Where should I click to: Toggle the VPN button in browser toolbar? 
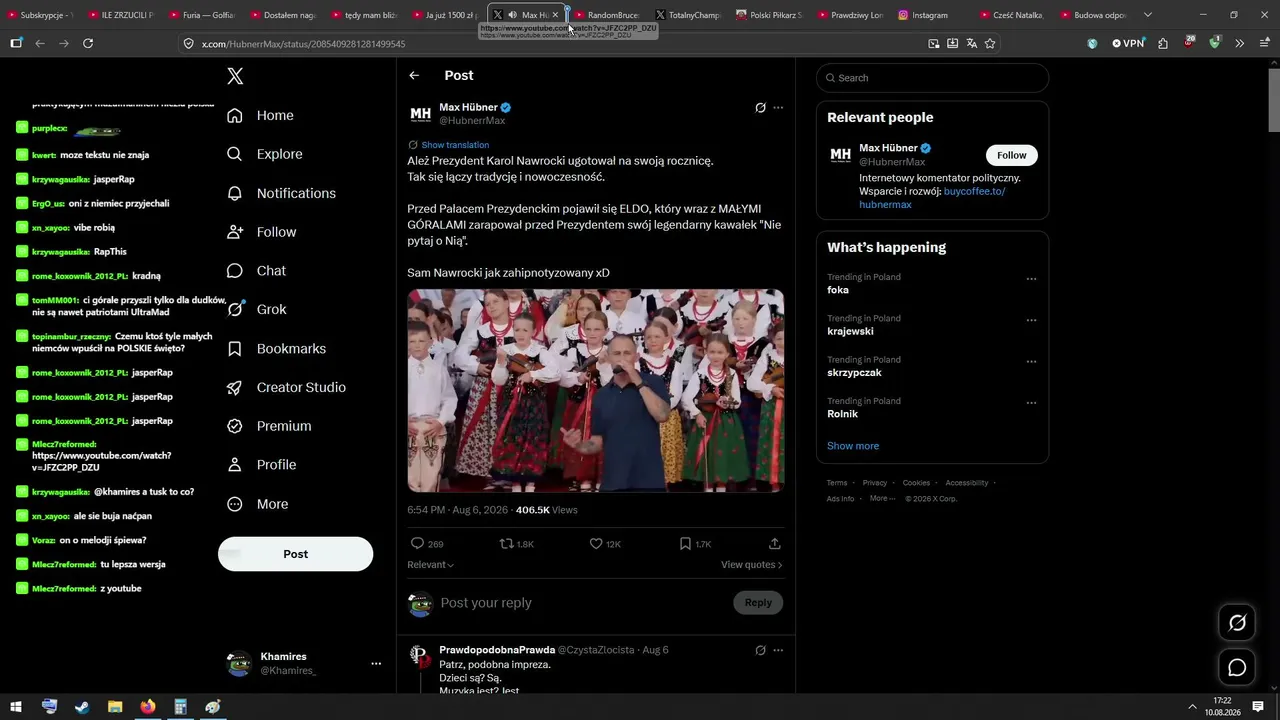1128,44
